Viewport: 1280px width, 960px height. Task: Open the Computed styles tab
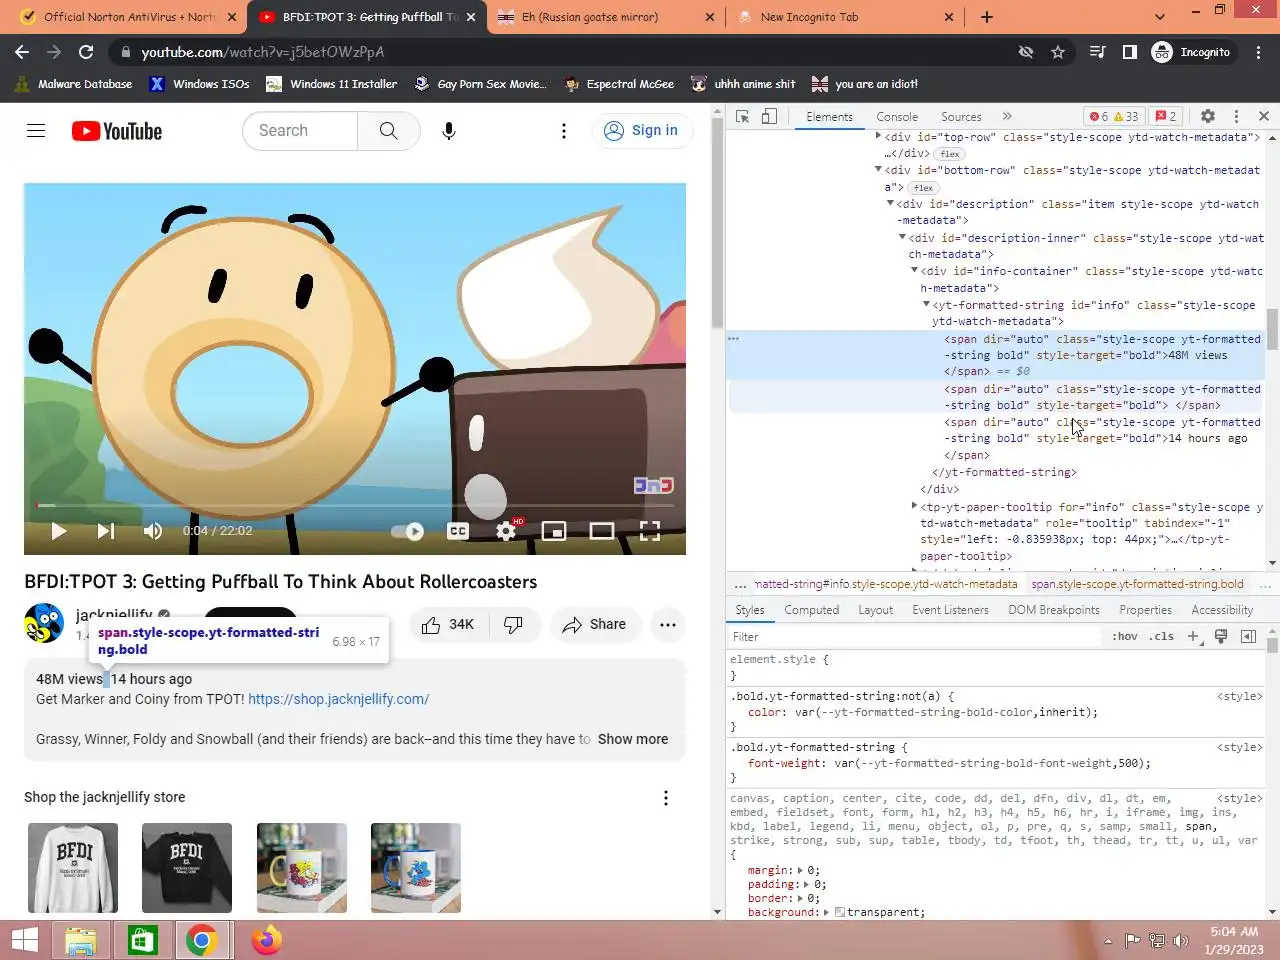tap(811, 610)
